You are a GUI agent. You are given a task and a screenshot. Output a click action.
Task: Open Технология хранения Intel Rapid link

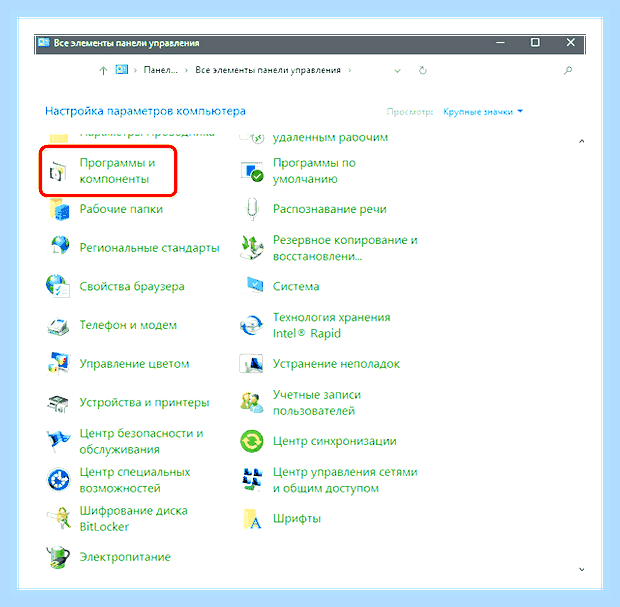pyautogui.click(x=331, y=325)
